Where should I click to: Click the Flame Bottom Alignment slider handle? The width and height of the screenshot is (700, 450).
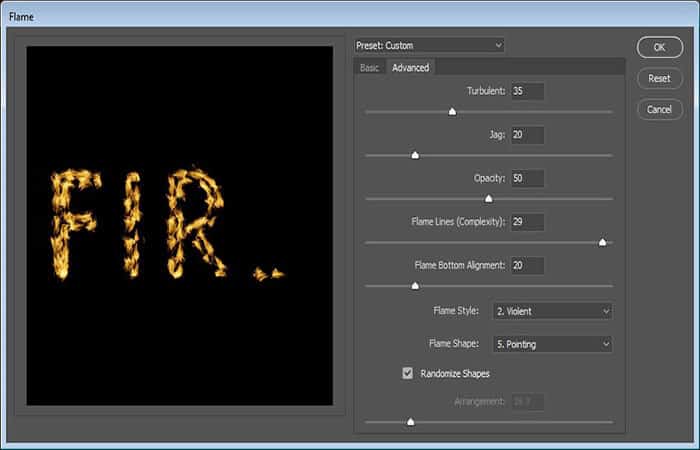coord(415,285)
